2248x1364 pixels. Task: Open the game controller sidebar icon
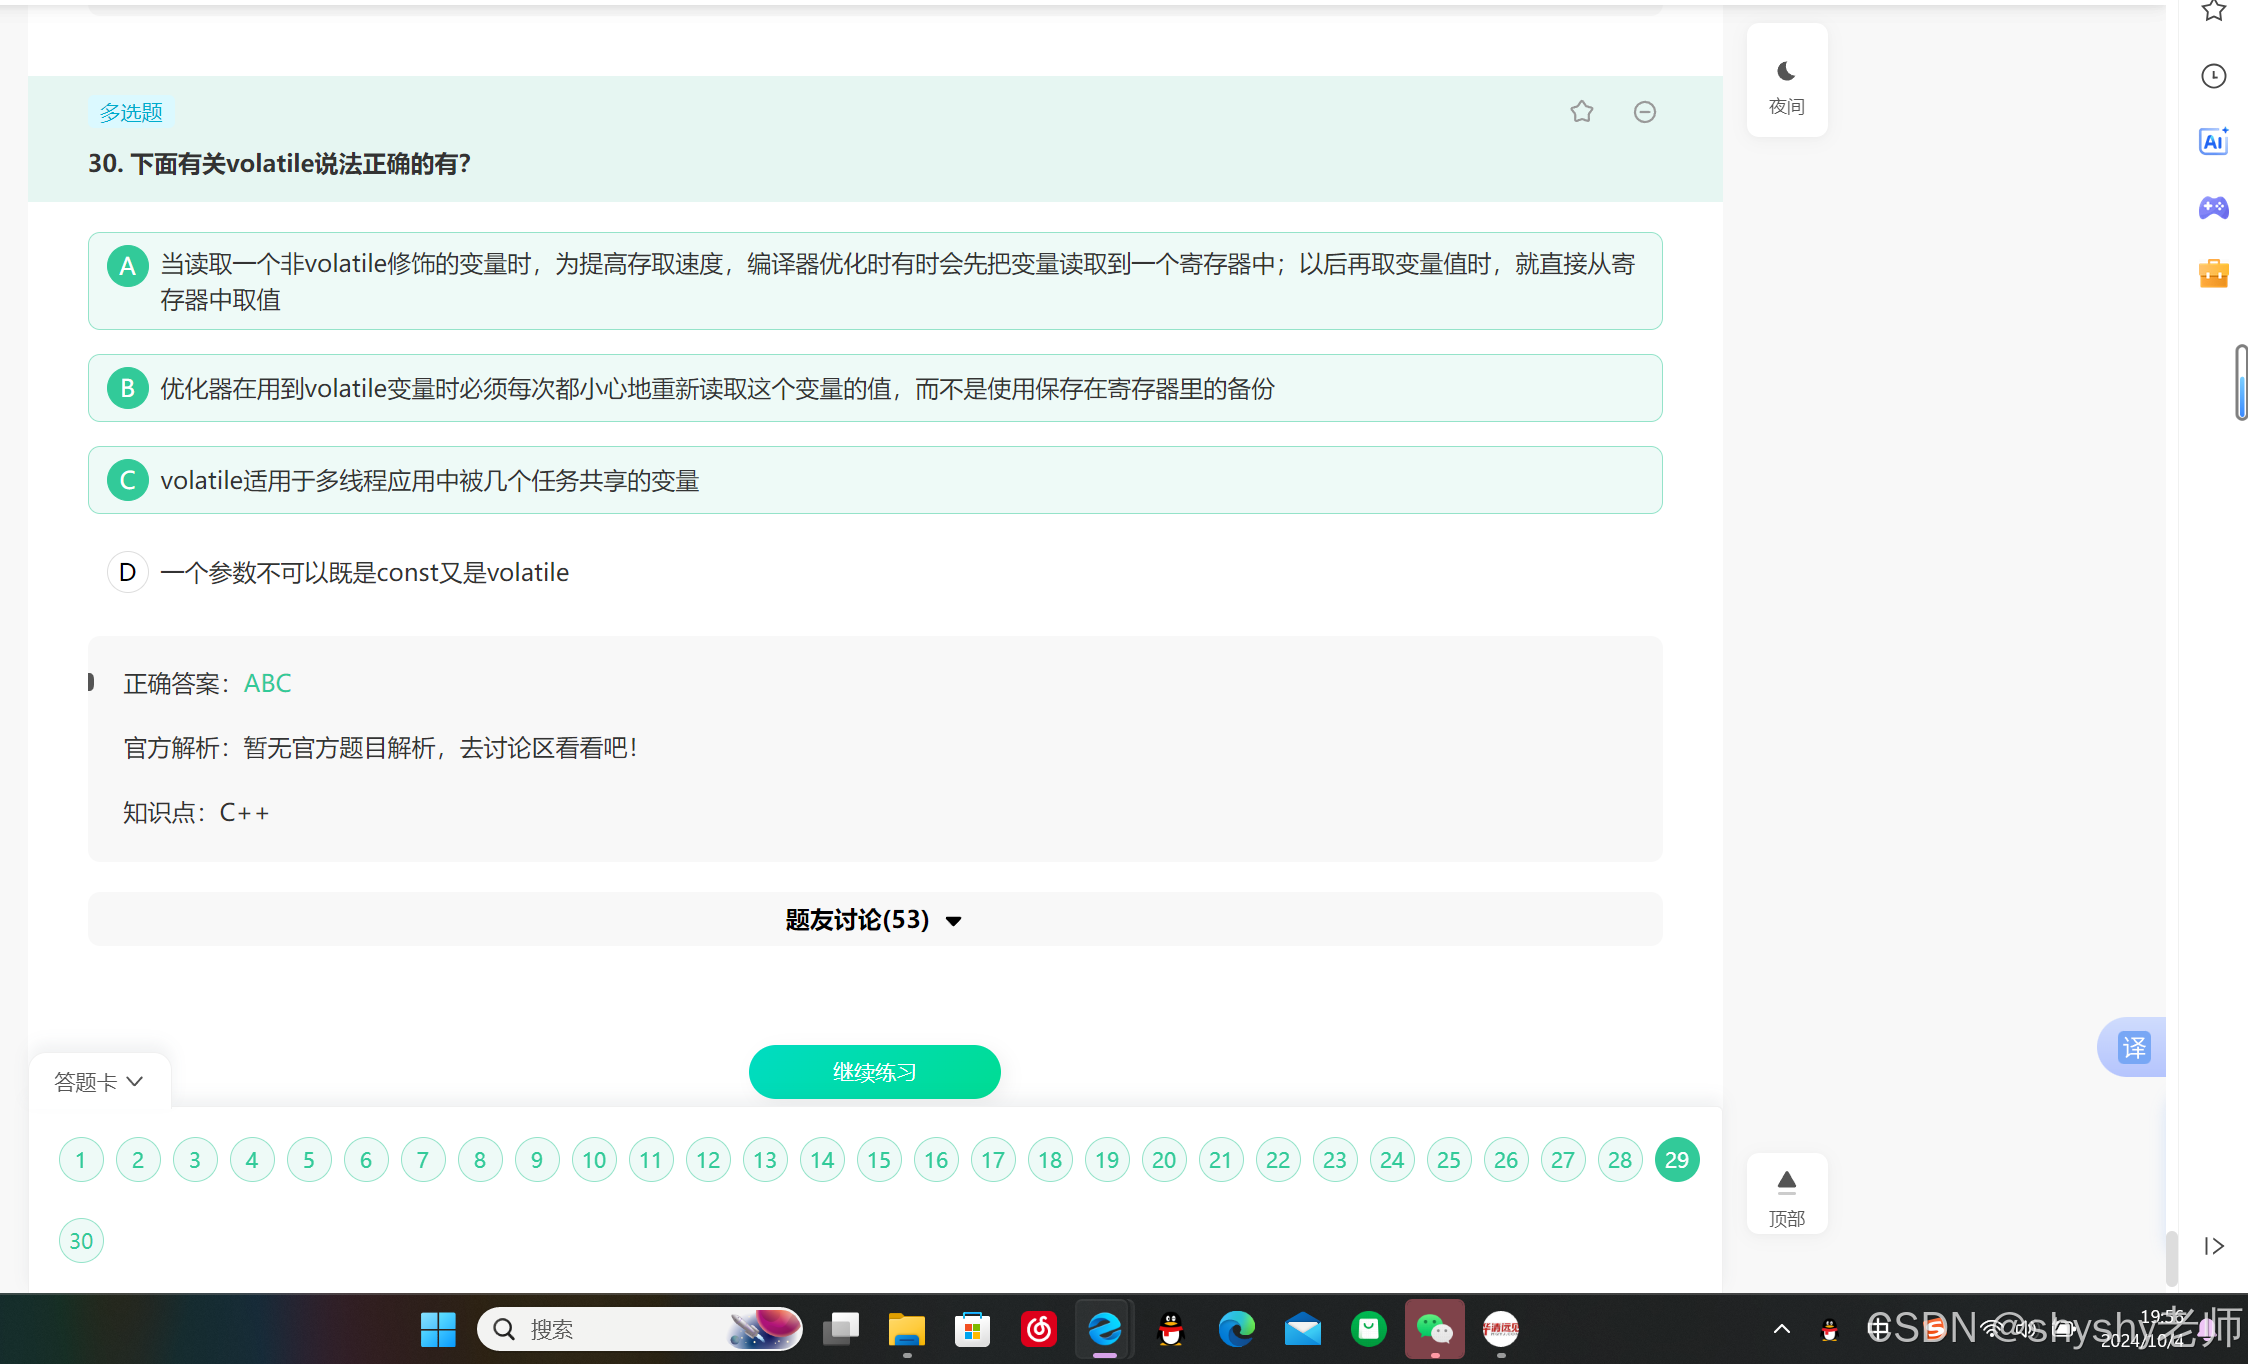2213,208
